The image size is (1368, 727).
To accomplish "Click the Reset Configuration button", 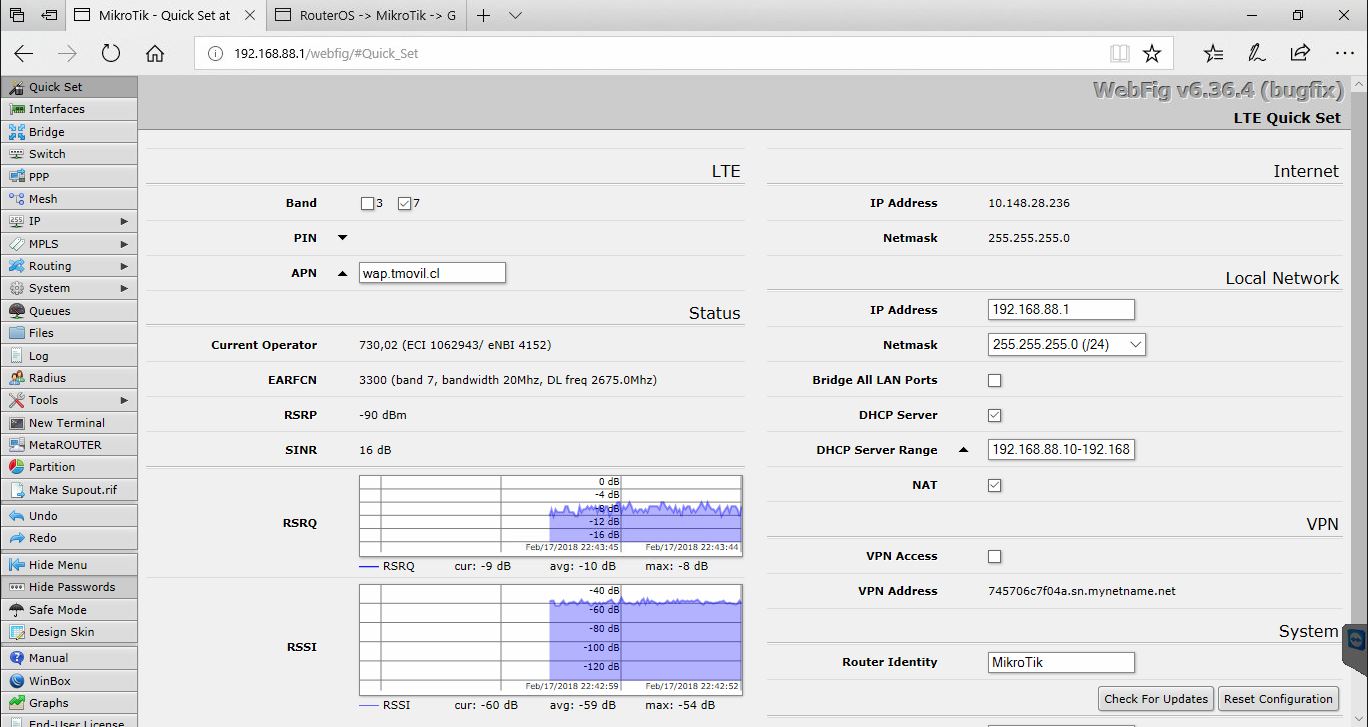I will [x=1278, y=698].
